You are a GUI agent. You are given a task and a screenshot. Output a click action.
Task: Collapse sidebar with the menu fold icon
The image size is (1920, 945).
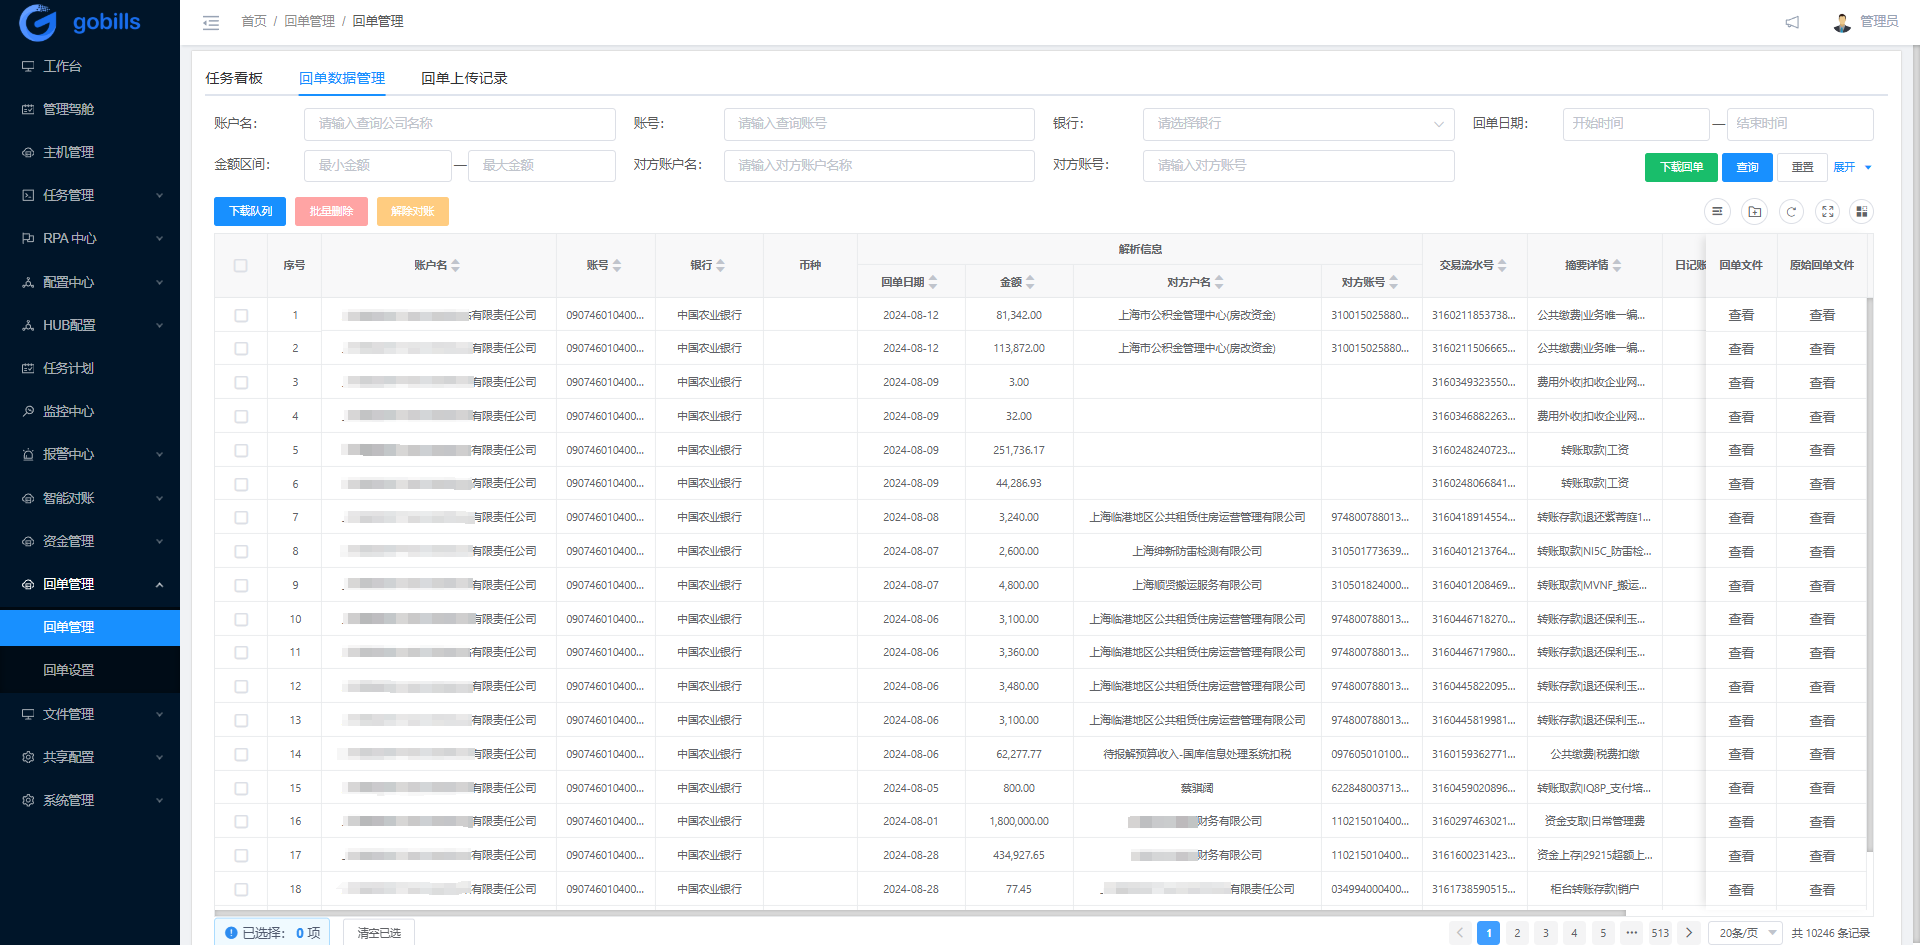pos(211,22)
